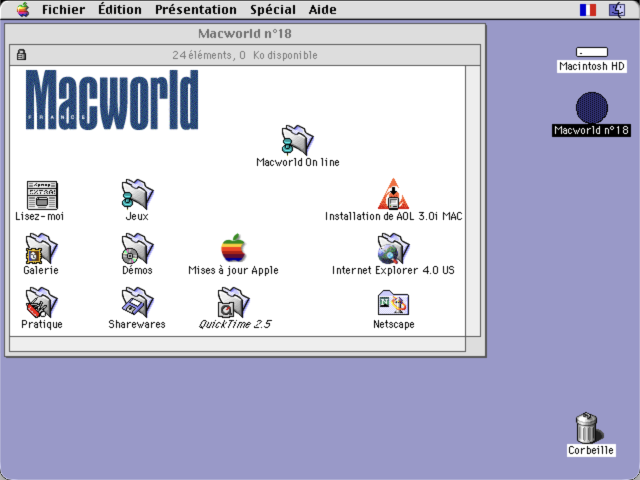Open the Aide menu
This screenshot has width=640, height=480.
tap(322, 9)
